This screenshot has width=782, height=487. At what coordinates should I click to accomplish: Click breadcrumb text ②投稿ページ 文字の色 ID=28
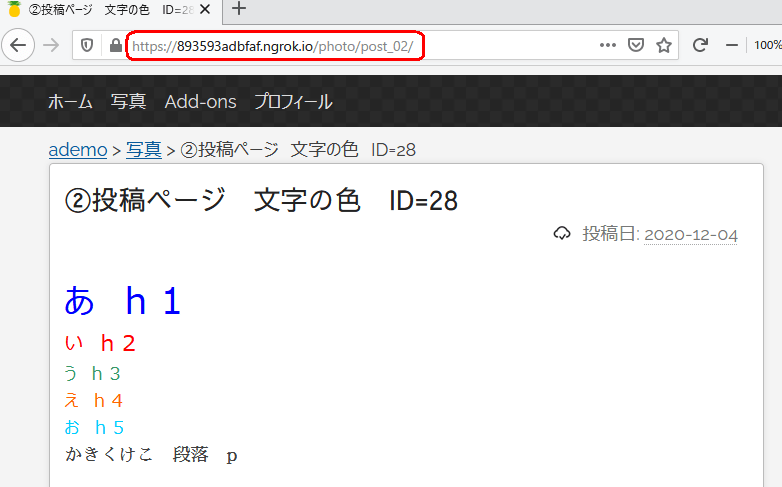pyautogui.click(x=298, y=150)
